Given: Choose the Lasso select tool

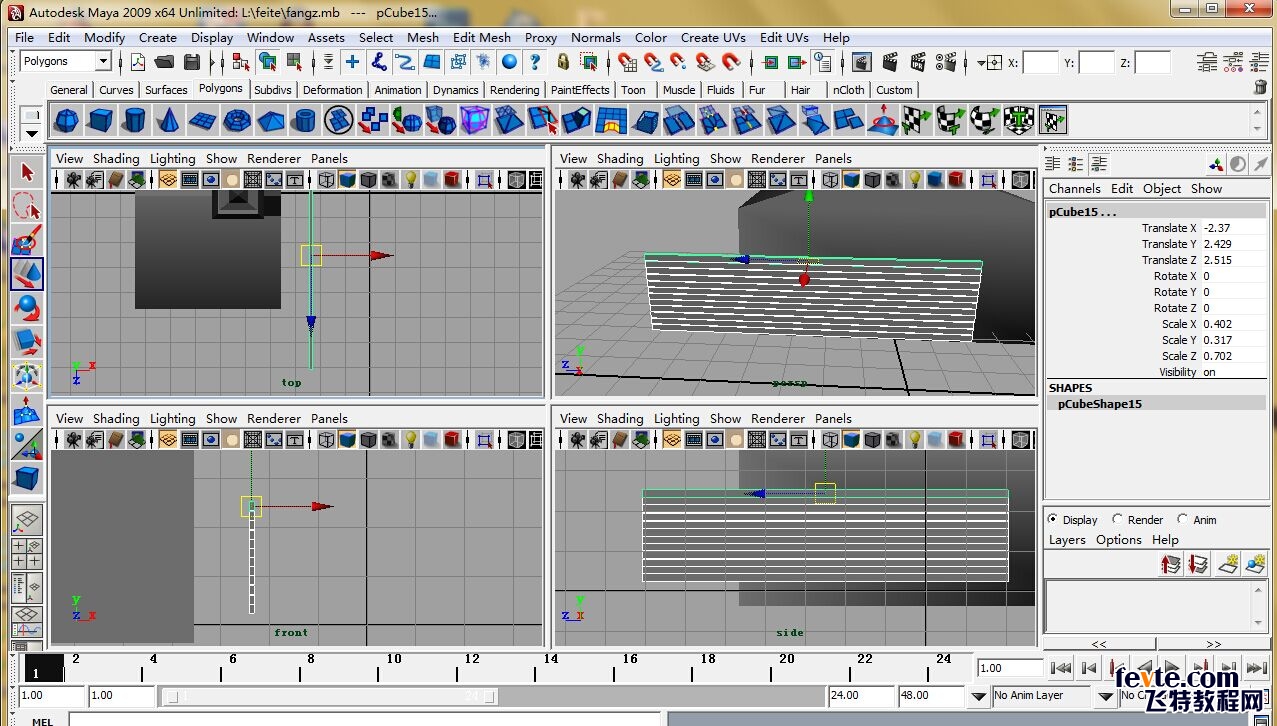Looking at the screenshot, I should coord(27,207).
